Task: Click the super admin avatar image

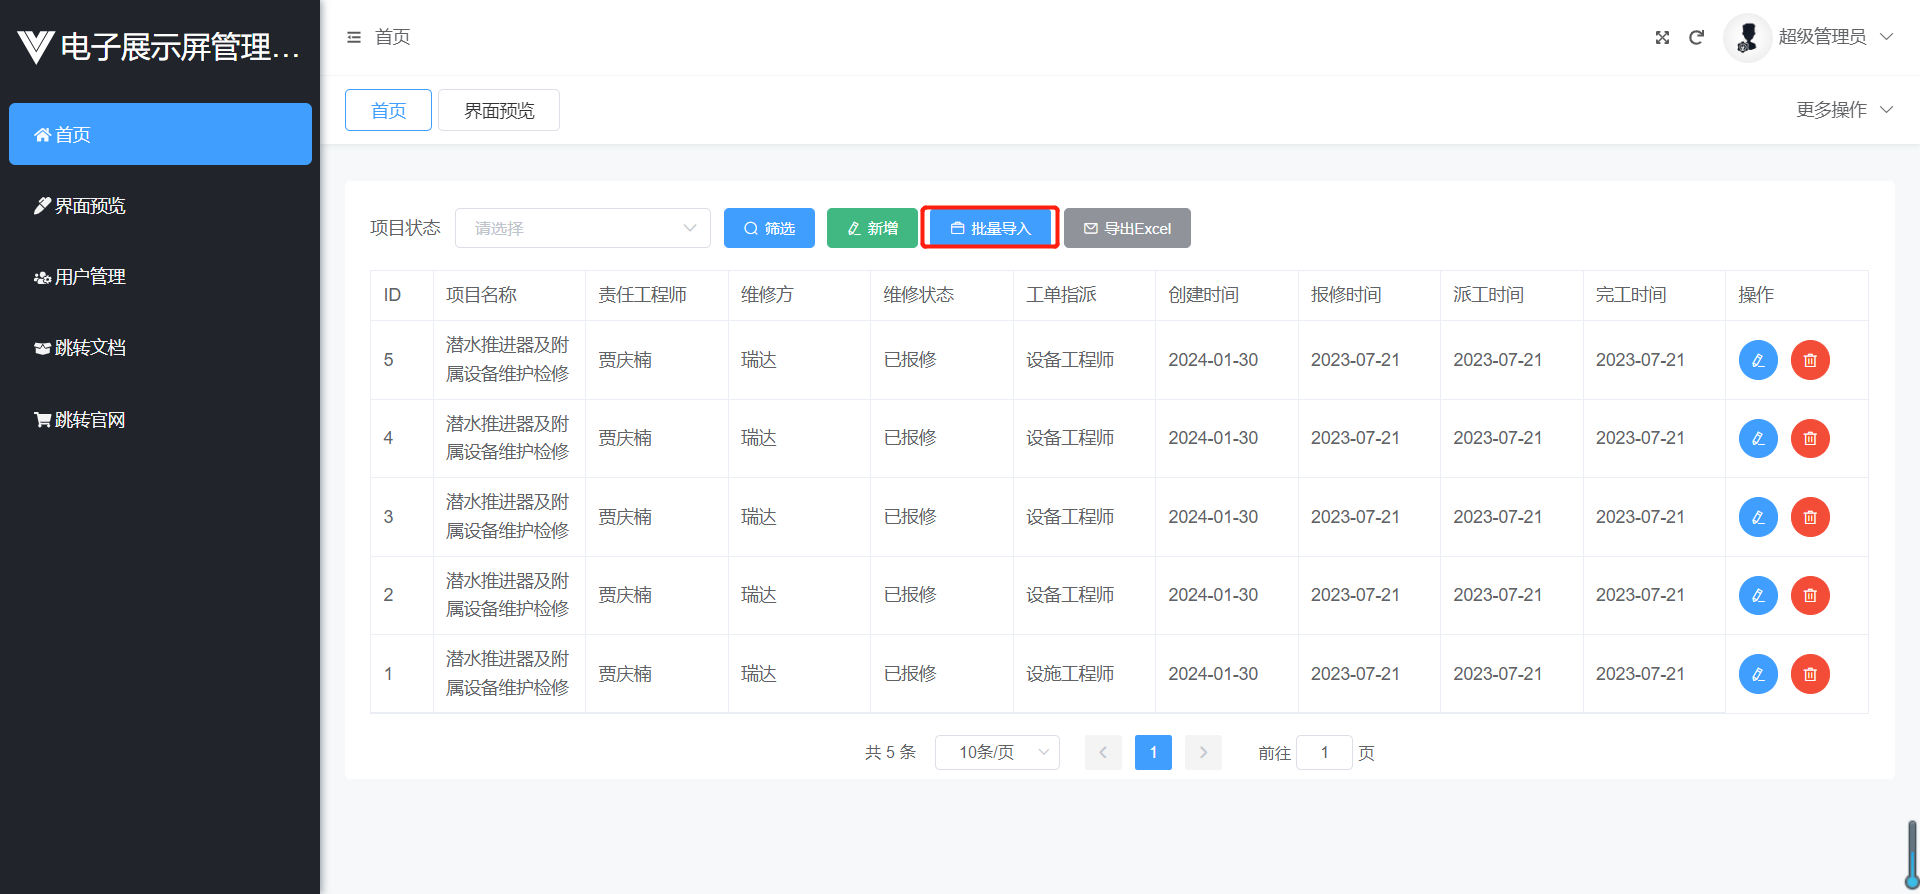Action: click(1747, 38)
